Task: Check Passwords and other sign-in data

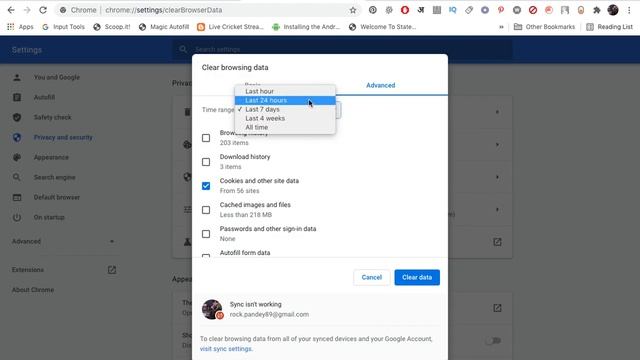Action: click(x=206, y=234)
